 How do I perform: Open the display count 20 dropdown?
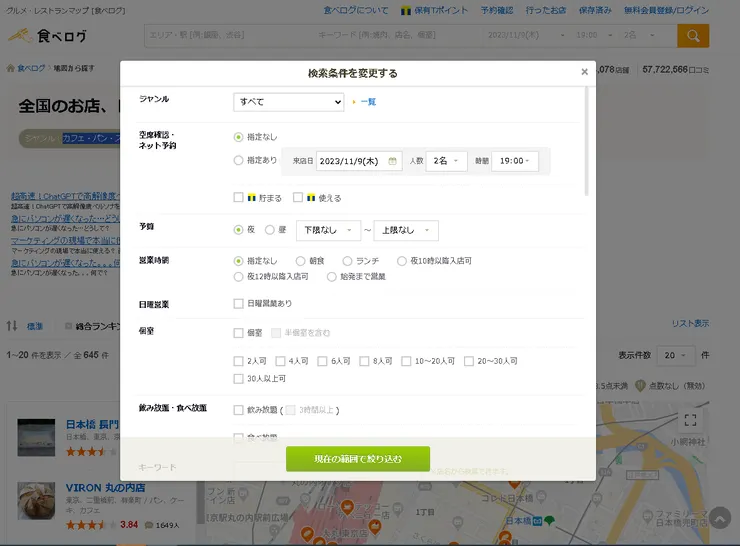676,355
